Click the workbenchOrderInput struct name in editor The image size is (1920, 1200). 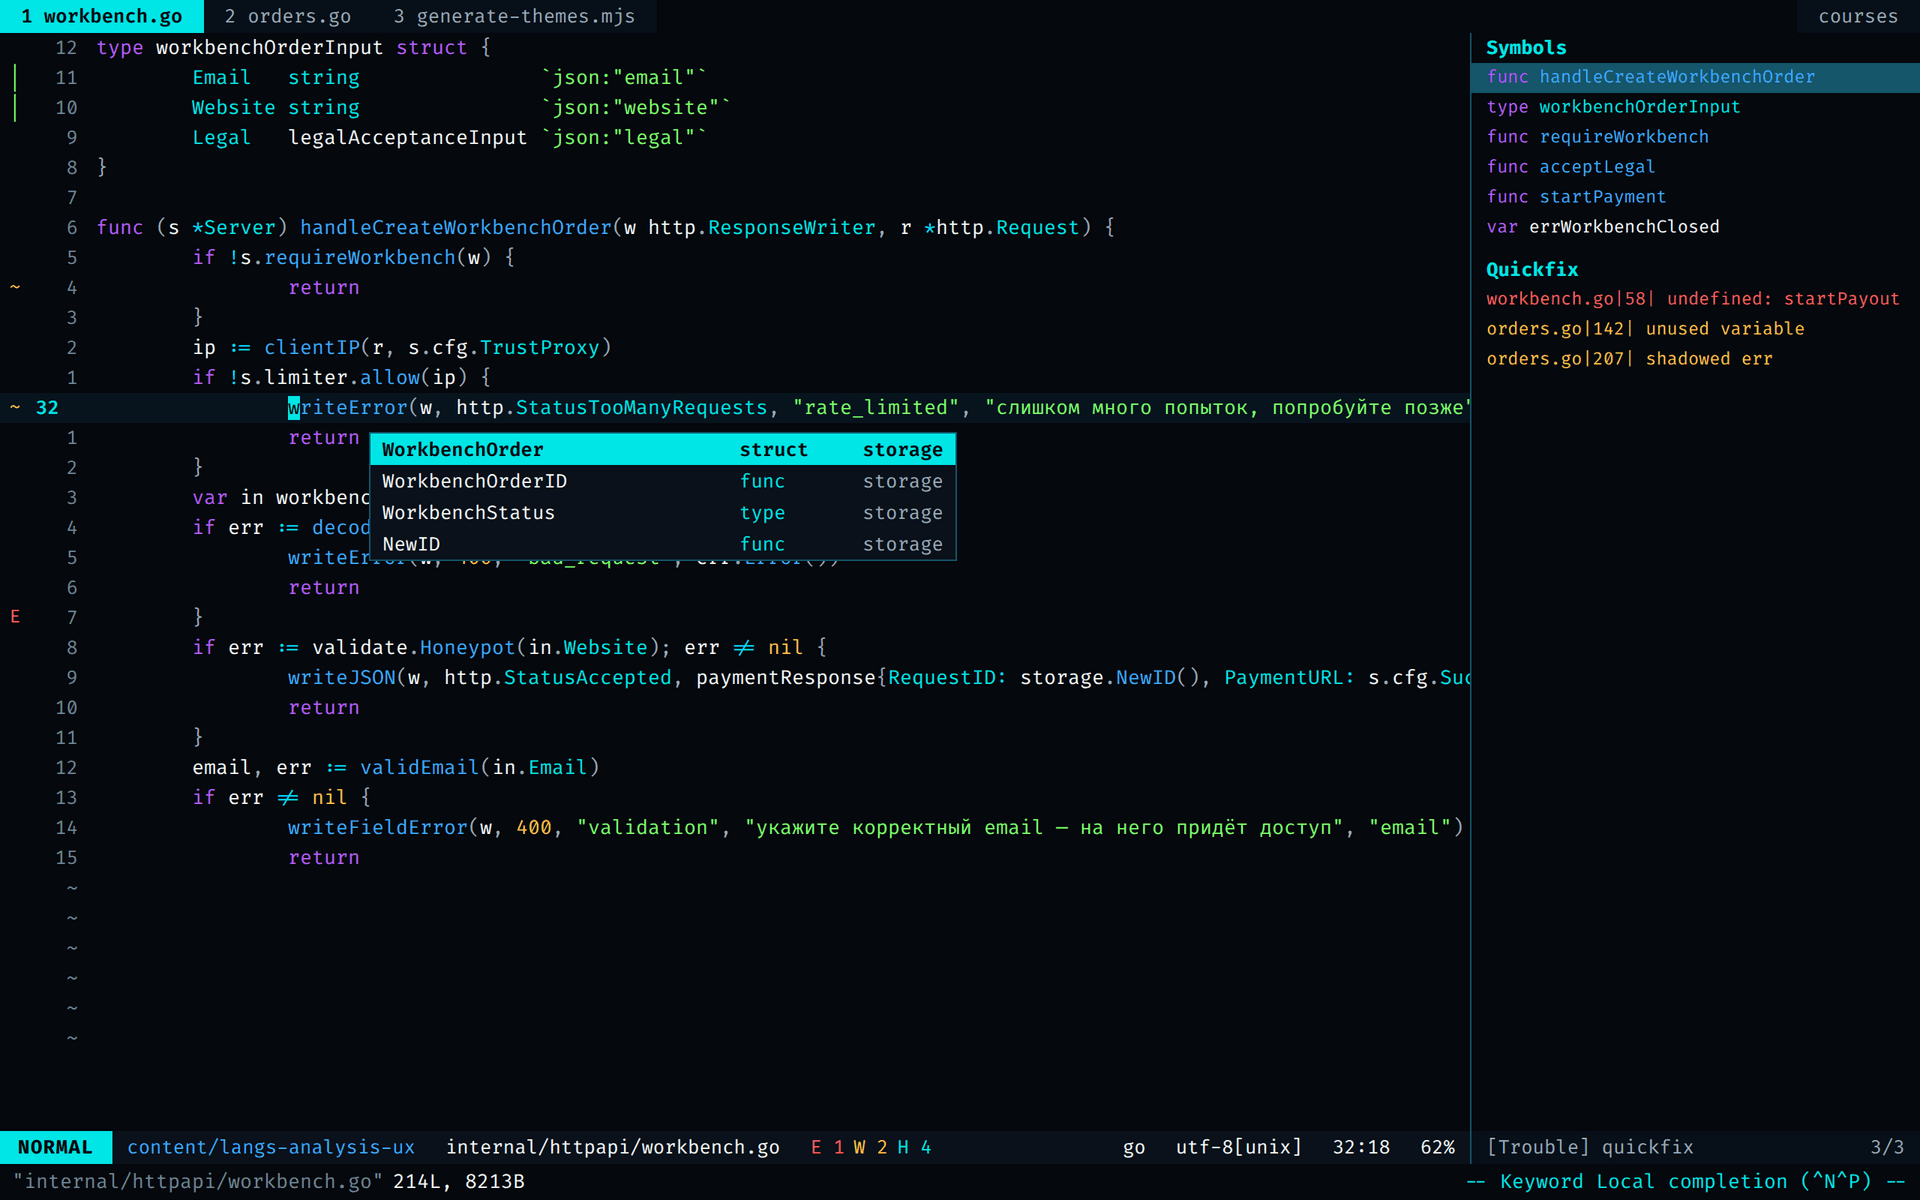270,47
